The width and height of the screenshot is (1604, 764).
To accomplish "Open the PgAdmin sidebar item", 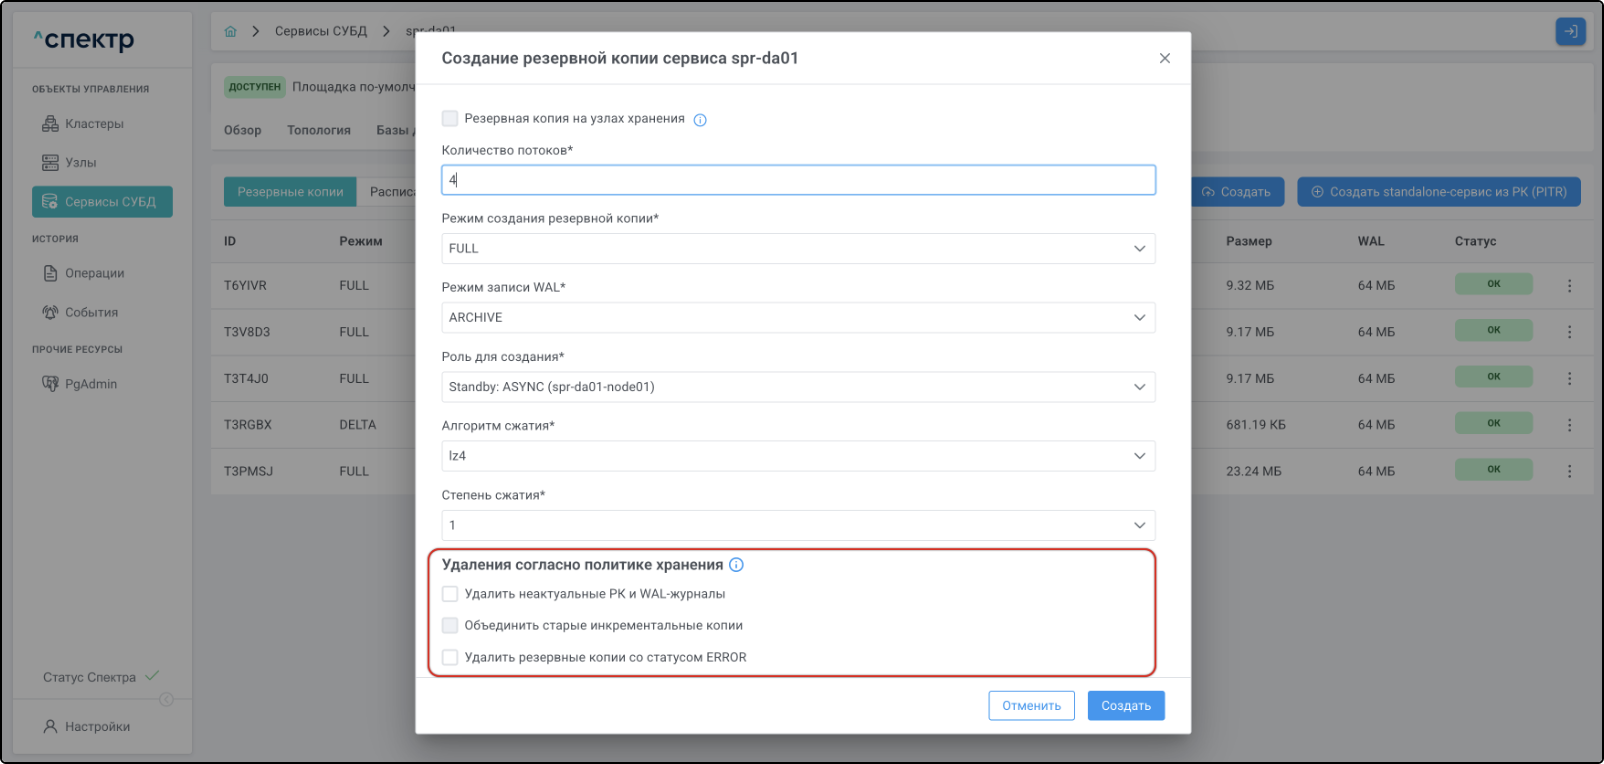I will point(90,384).
